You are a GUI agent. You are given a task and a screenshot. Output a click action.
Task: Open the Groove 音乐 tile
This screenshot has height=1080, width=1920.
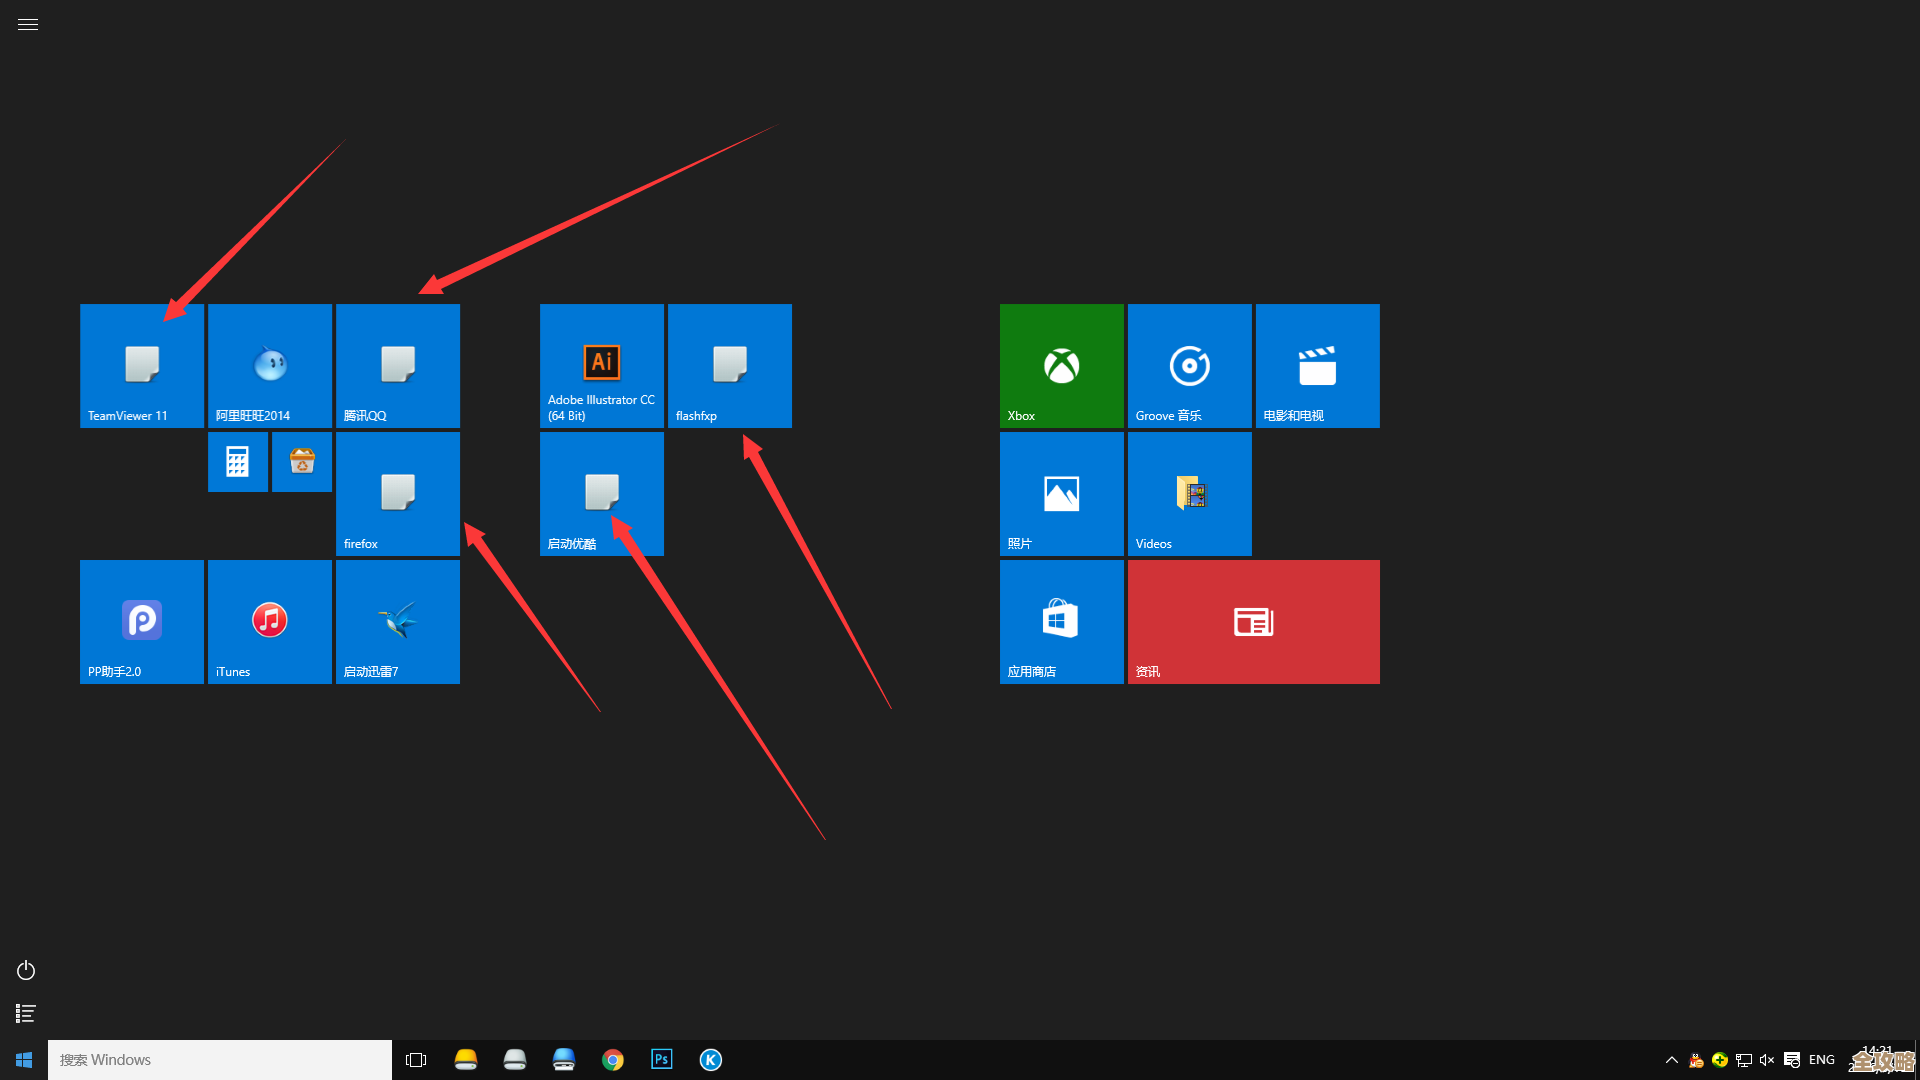pos(1189,366)
